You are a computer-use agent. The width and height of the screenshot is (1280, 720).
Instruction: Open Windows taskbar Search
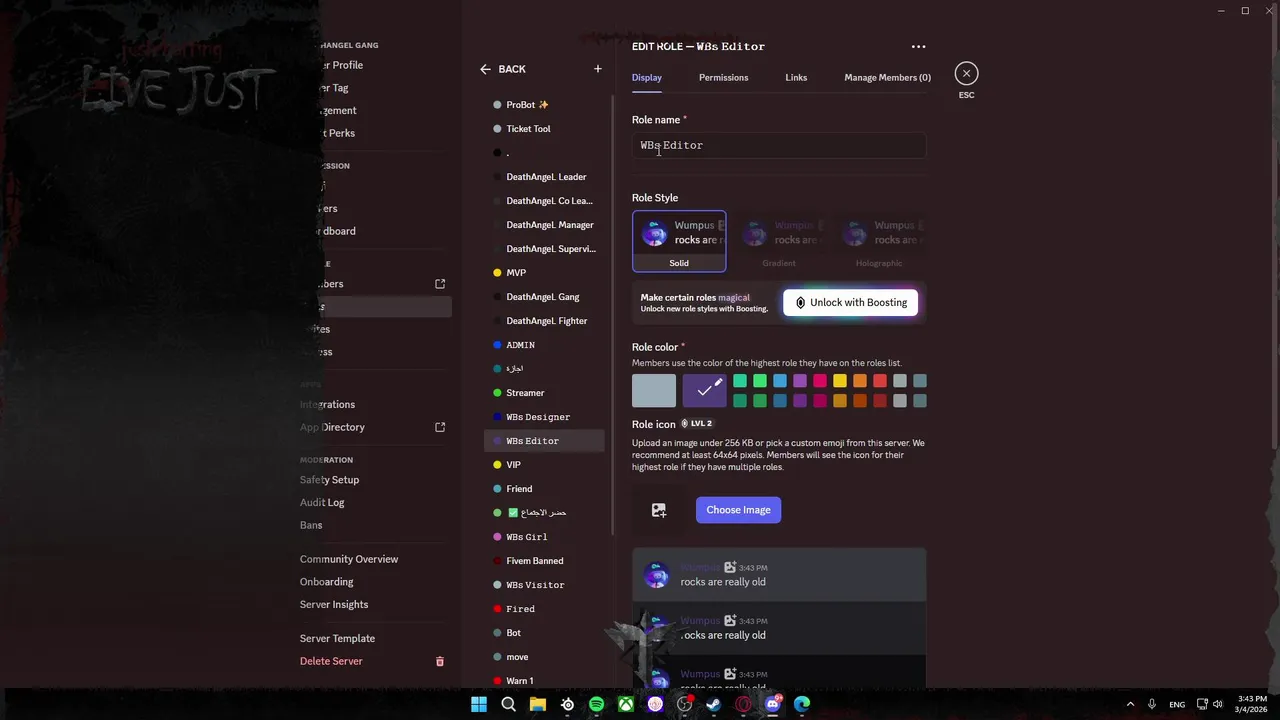(x=508, y=704)
